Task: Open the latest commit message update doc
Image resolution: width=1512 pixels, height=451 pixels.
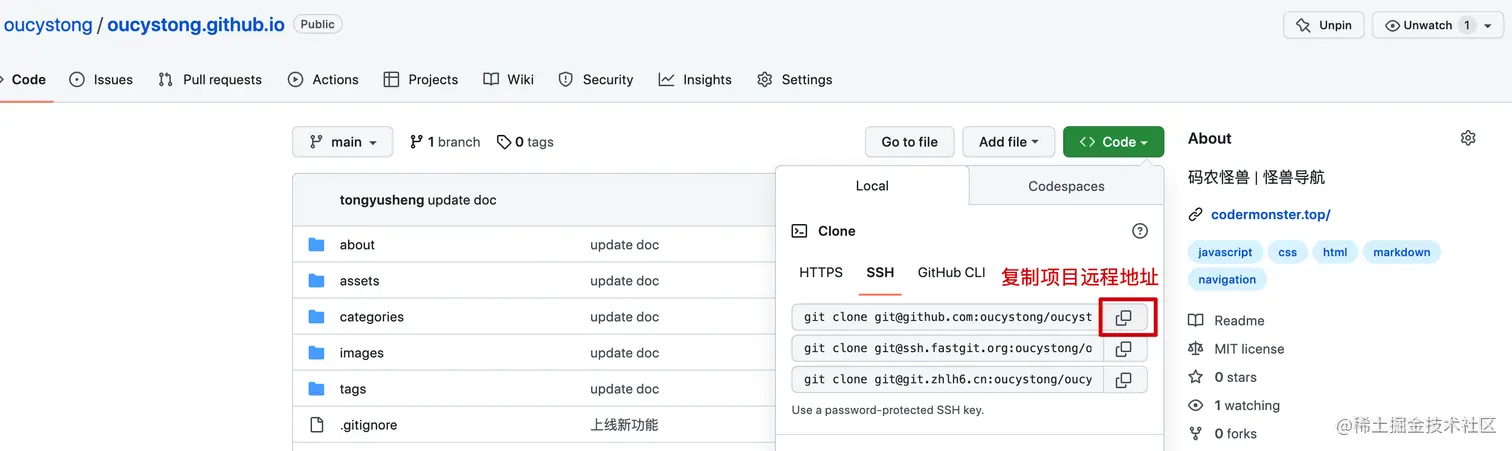Action: (462, 200)
